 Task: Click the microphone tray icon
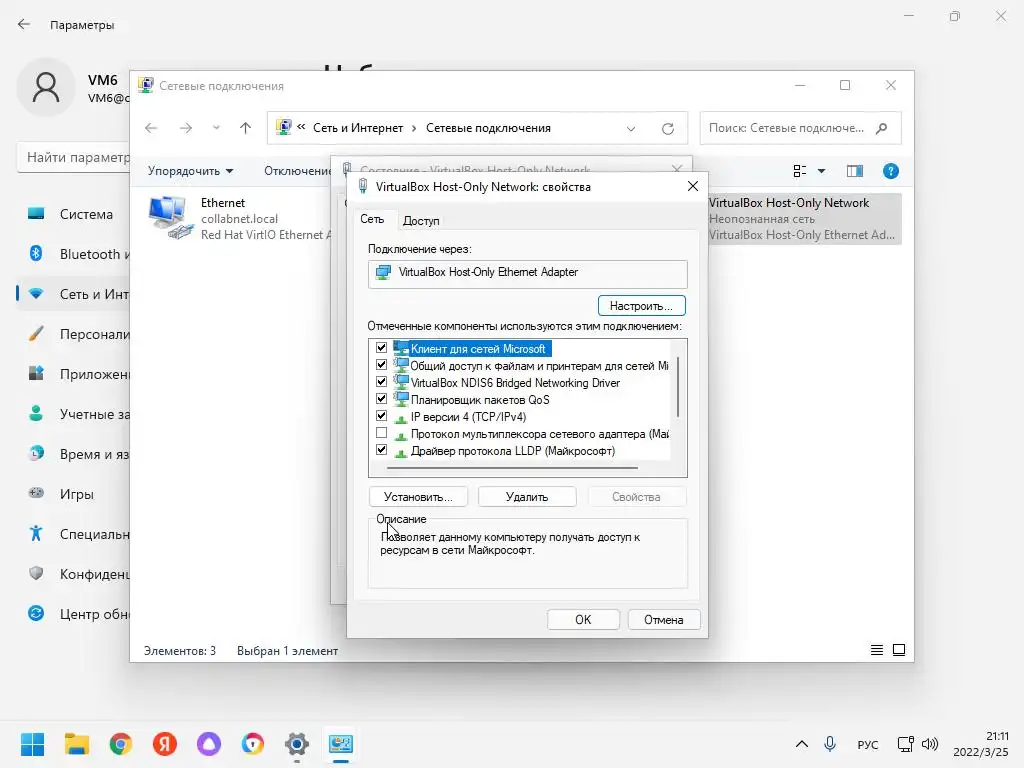tap(829, 744)
